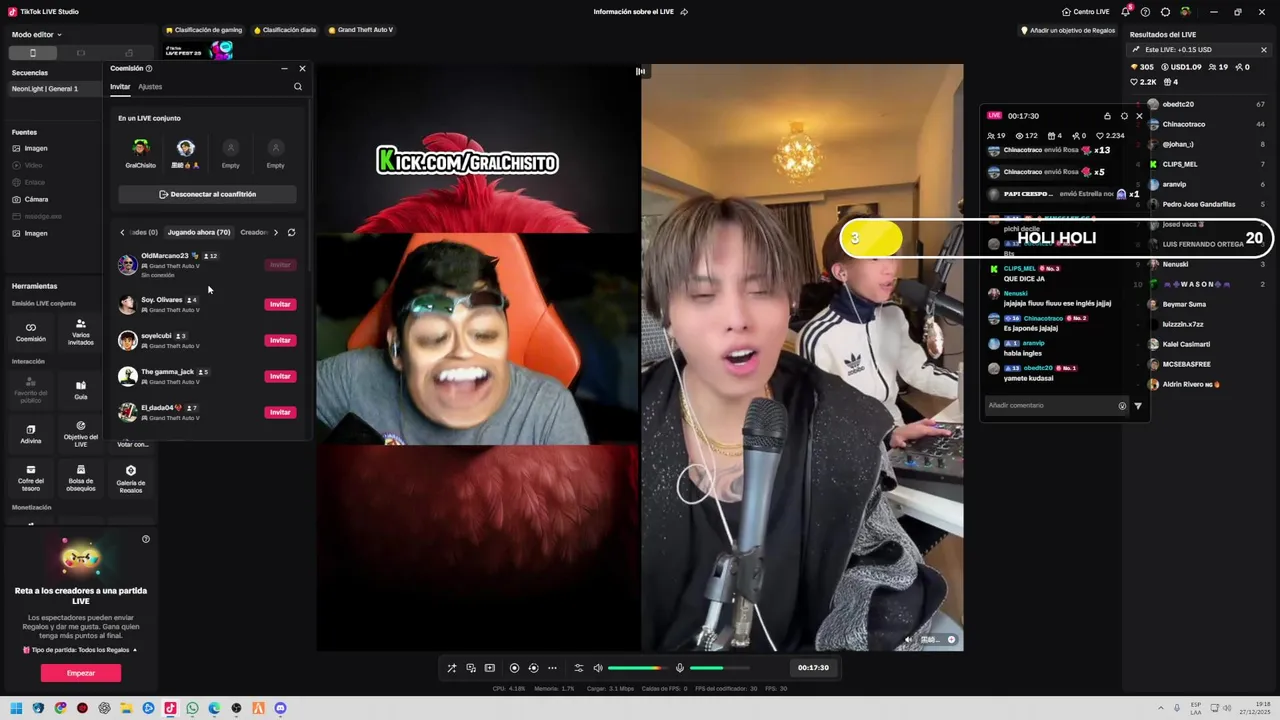1280x720 pixels.
Task: Open the Bolsa de obsequios tool
Action: 80,478
